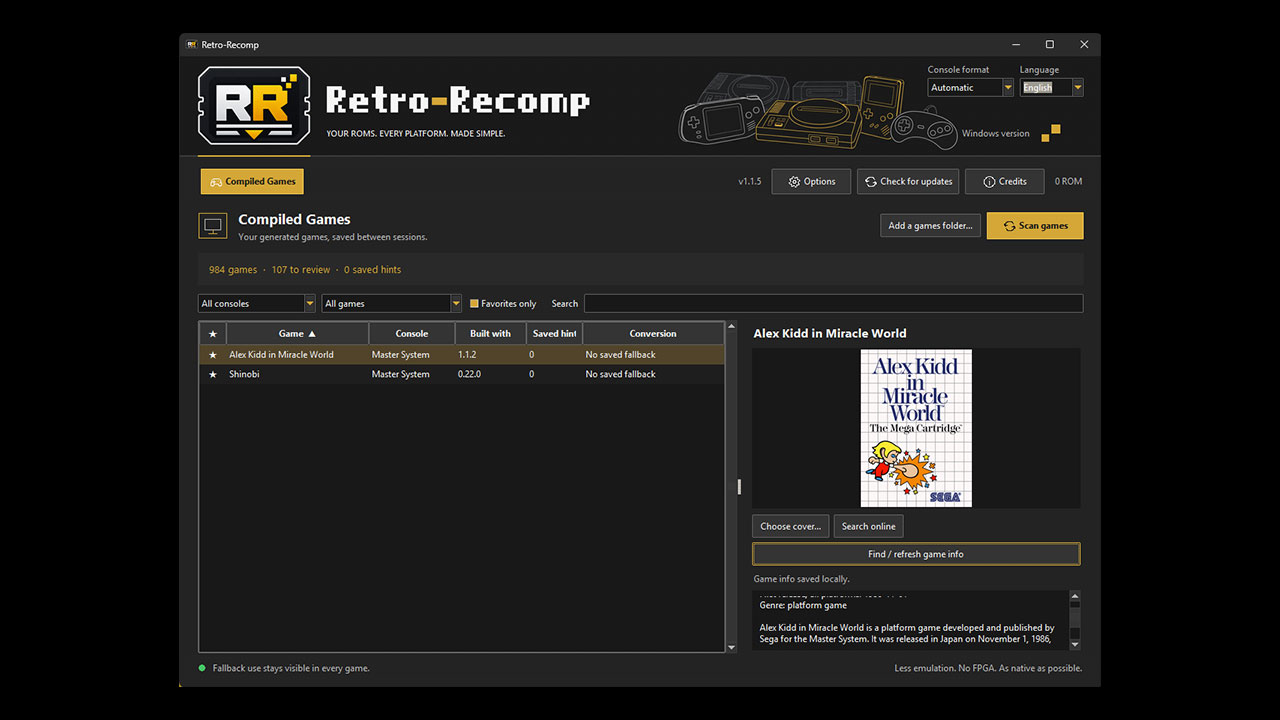
Task: Select the Alex Kidd in Miracle World row
Action: coord(462,355)
